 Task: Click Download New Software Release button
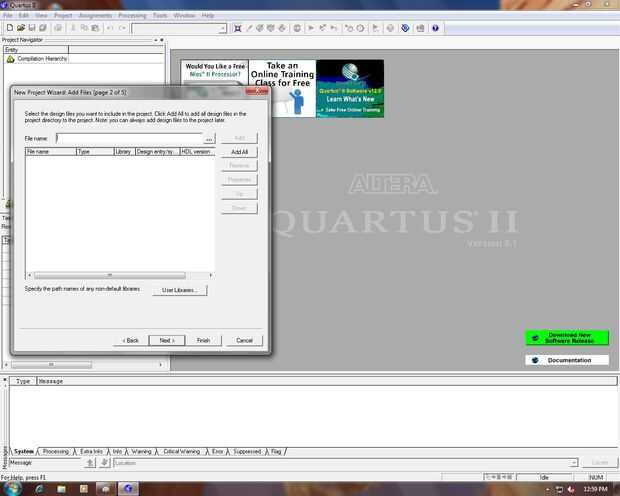(x=567, y=338)
